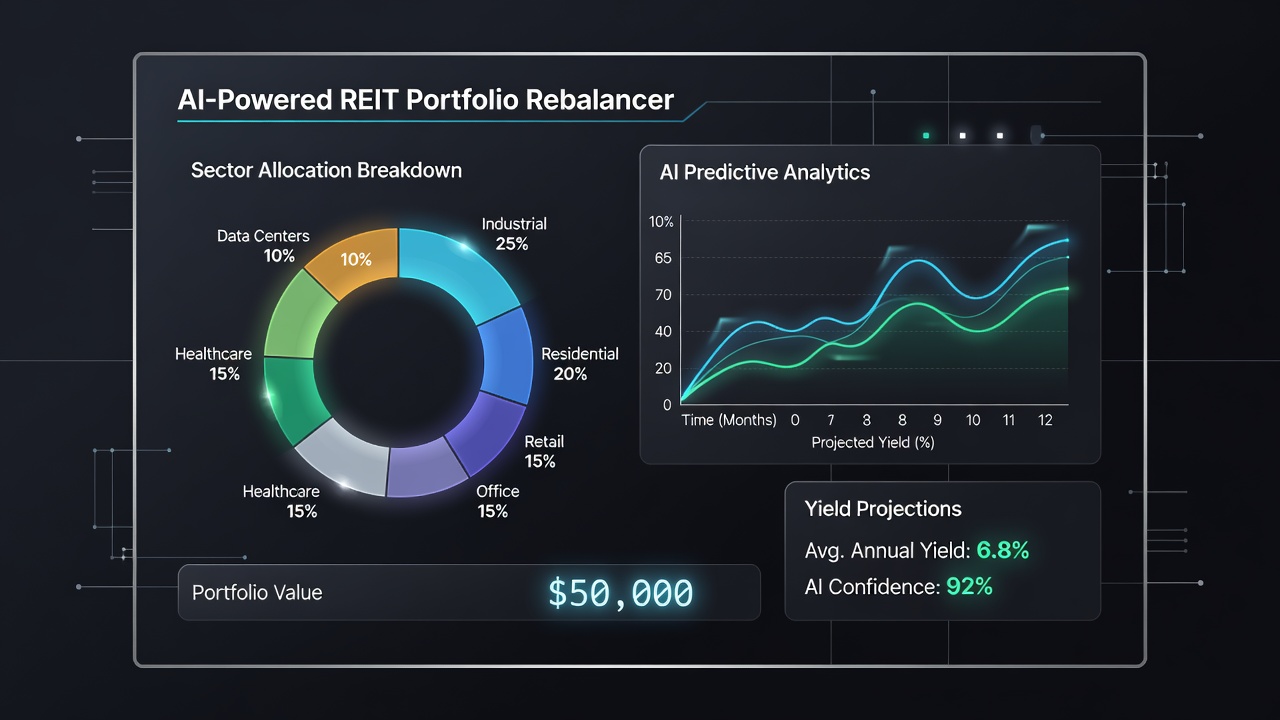This screenshot has width=1280, height=720.
Task: Click the AI Confidence 92% value
Action: pyautogui.click(x=969, y=587)
